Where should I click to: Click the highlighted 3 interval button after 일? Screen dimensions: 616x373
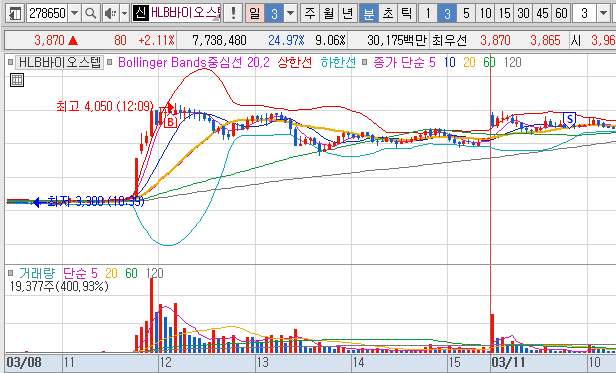[x=274, y=13]
